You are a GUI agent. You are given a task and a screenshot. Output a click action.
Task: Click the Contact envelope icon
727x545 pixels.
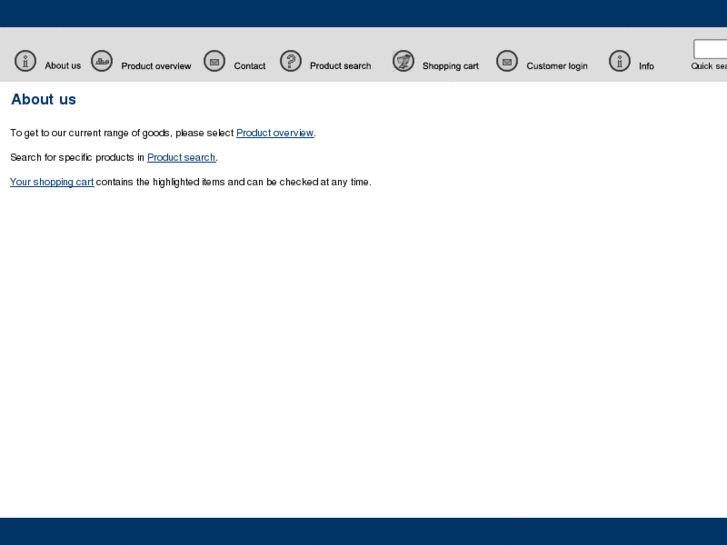tap(214, 61)
